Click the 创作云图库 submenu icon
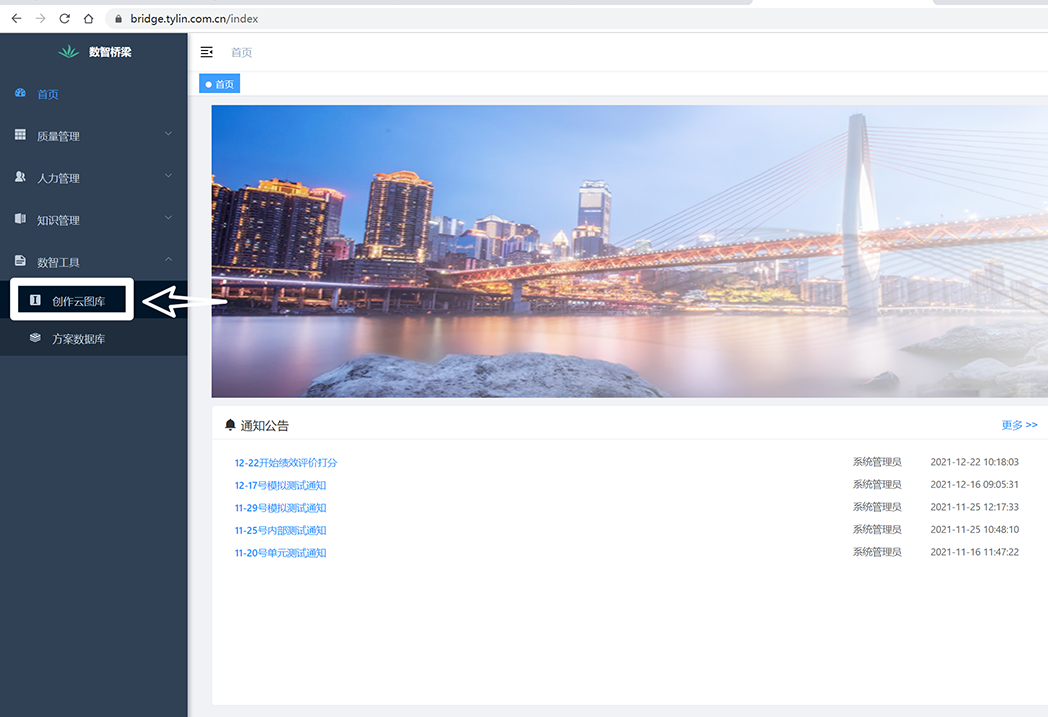Viewport: 1048px width, 717px height. coord(35,300)
